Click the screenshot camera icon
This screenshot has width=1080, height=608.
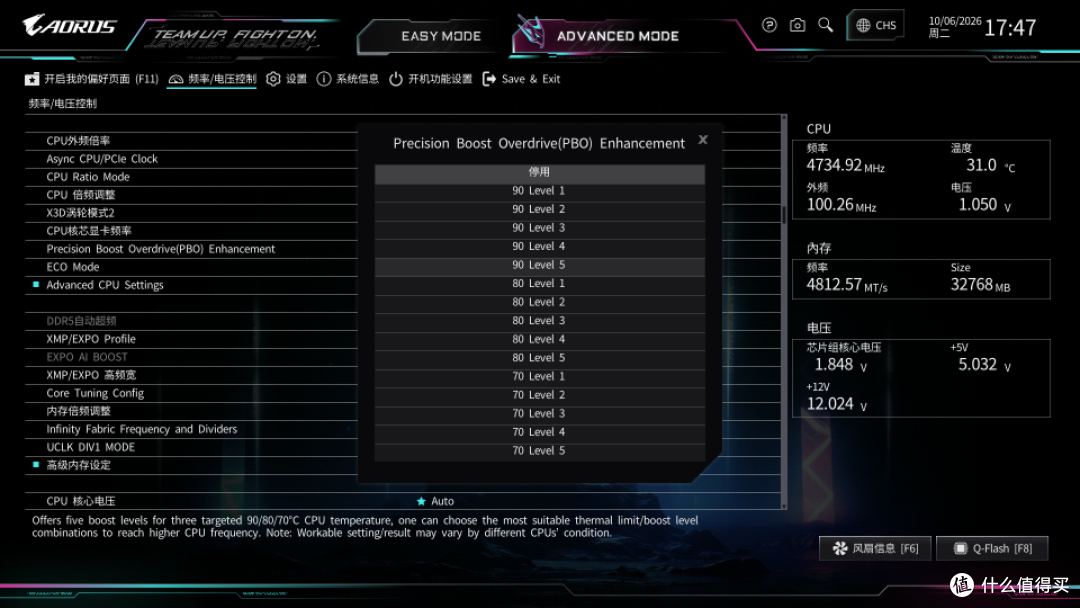(x=797, y=25)
